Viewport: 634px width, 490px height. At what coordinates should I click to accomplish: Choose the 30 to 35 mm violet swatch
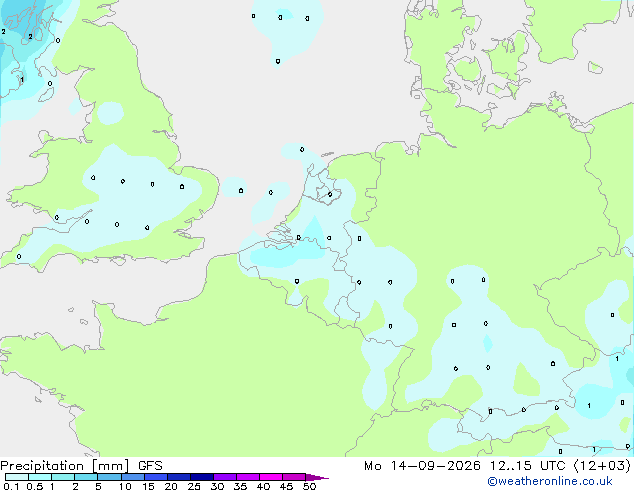225,477
